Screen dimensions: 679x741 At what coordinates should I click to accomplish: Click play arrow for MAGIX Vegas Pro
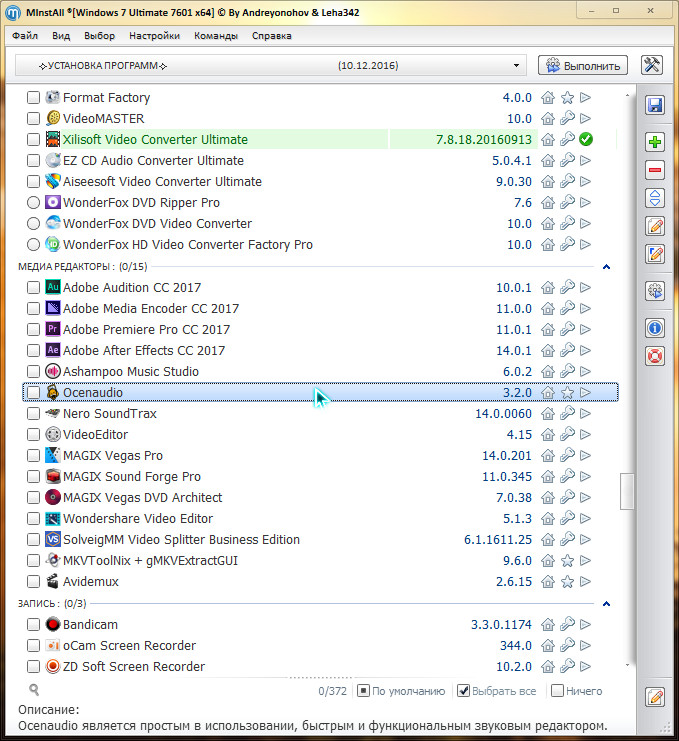tap(585, 456)
